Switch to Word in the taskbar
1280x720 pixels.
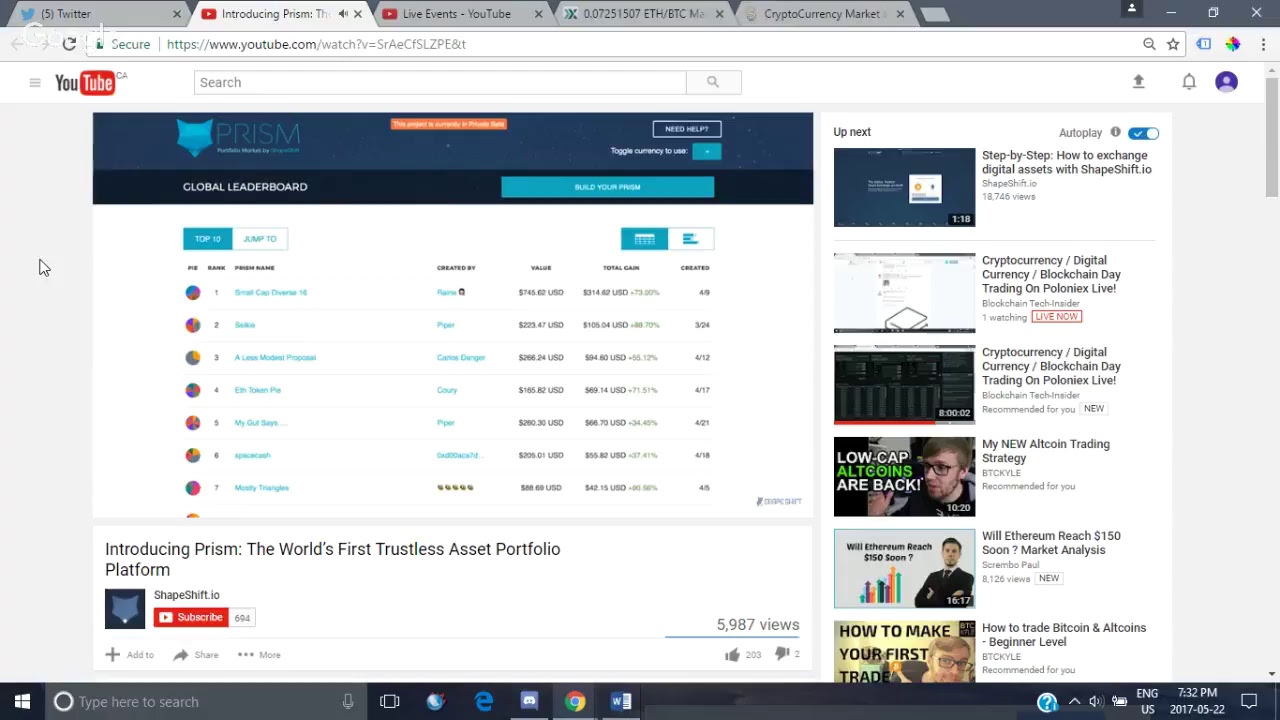tap(621, 702)
